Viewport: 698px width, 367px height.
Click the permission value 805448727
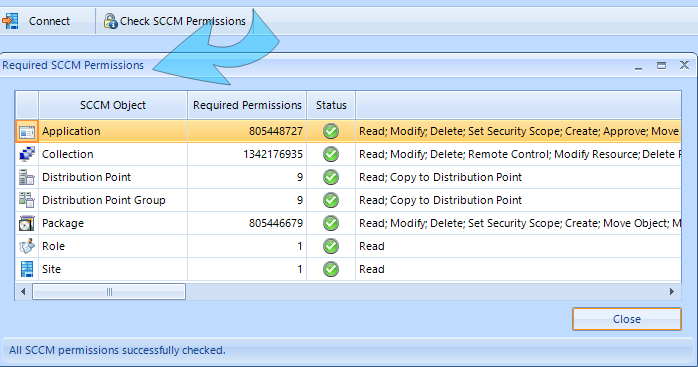[276, 131]
